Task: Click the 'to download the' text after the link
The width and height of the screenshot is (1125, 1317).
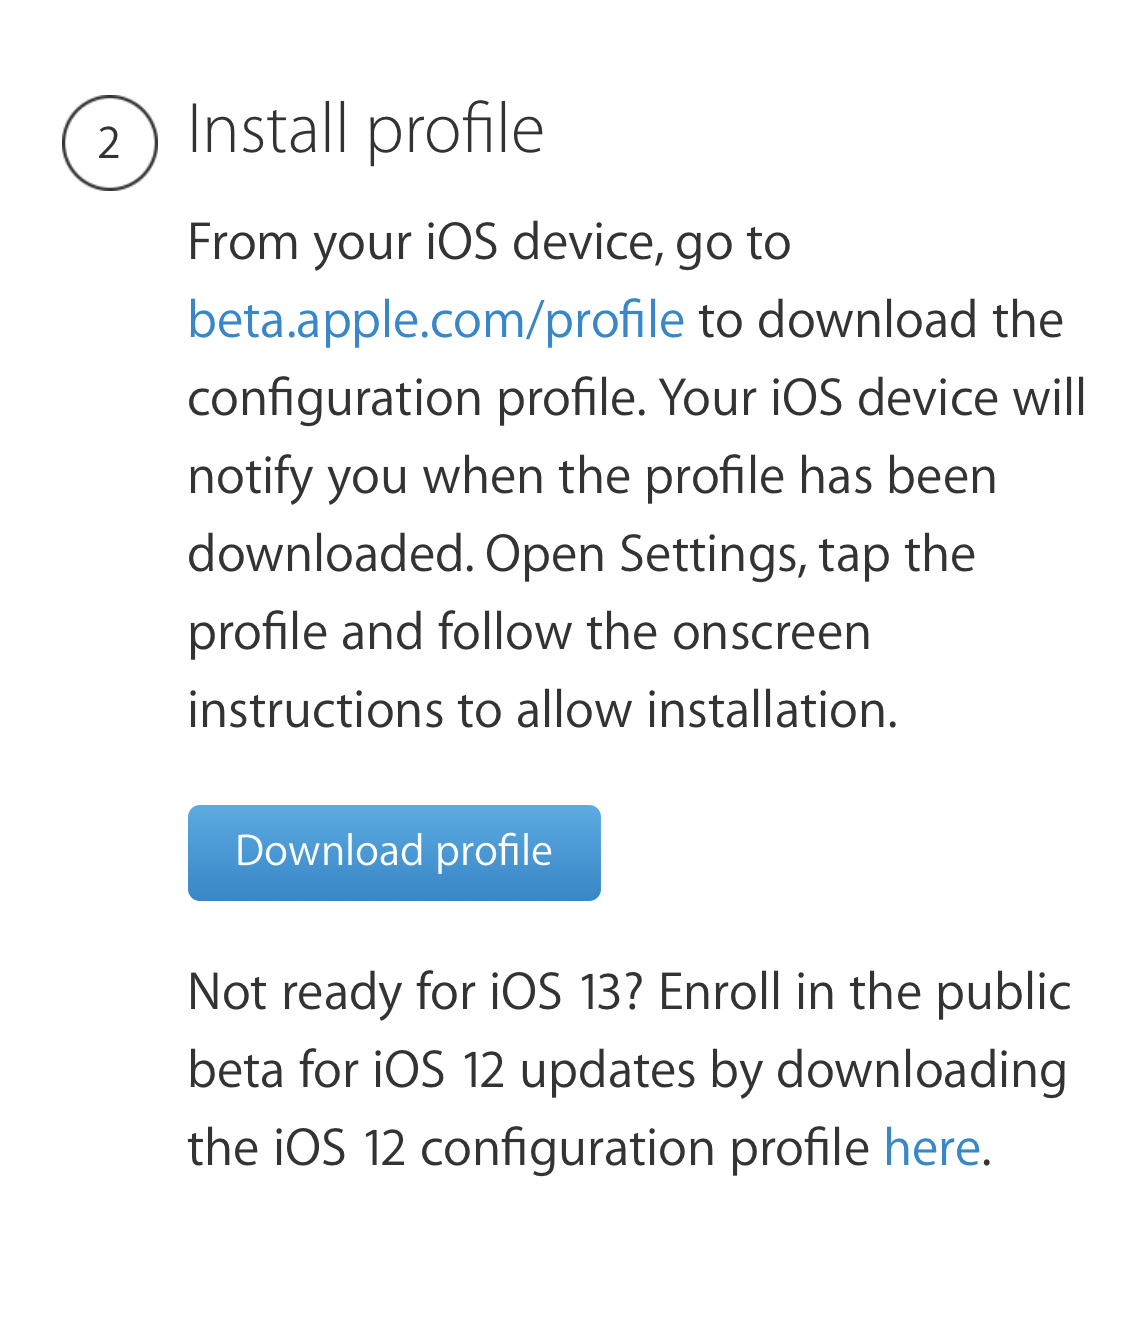Action: coord(881,320)
